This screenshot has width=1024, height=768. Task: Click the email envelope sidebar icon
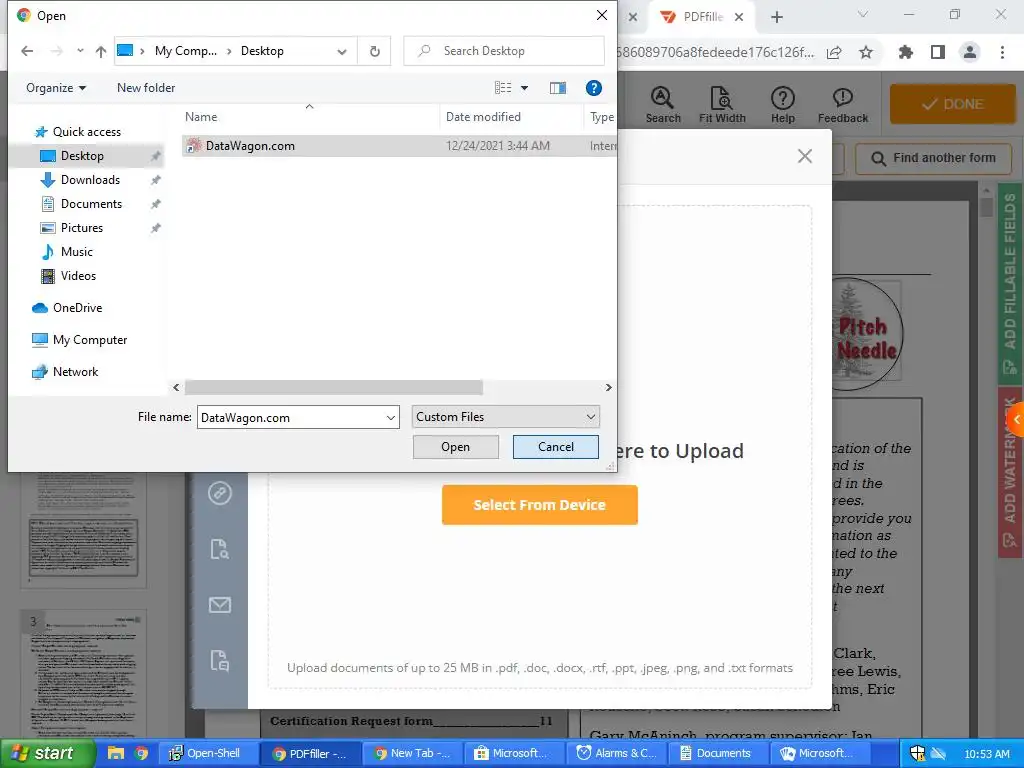[x=219, y=605]
